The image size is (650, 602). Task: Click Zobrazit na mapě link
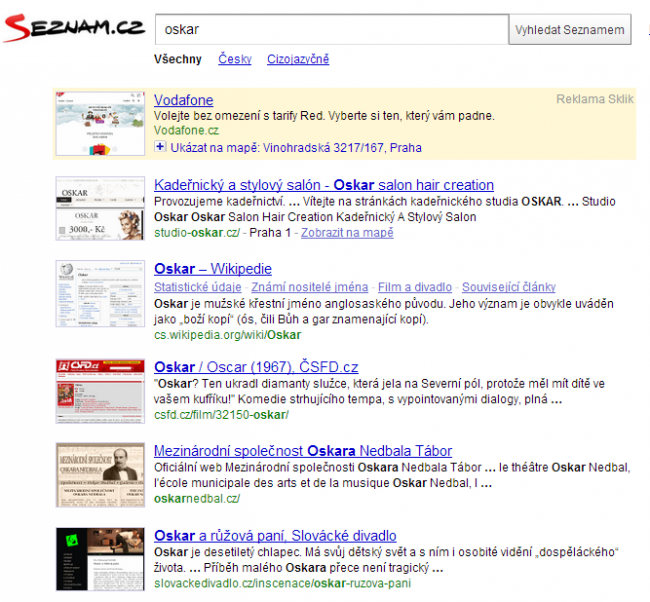coord(347,233)
